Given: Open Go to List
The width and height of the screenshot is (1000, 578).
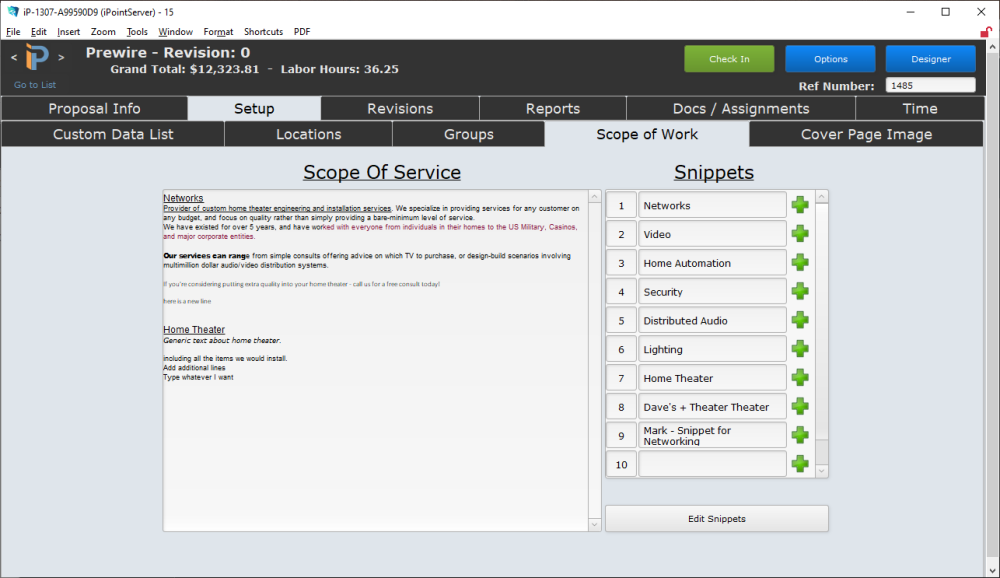Looking at the screenshot, I should pyautogui.click(x=34, y=84).
